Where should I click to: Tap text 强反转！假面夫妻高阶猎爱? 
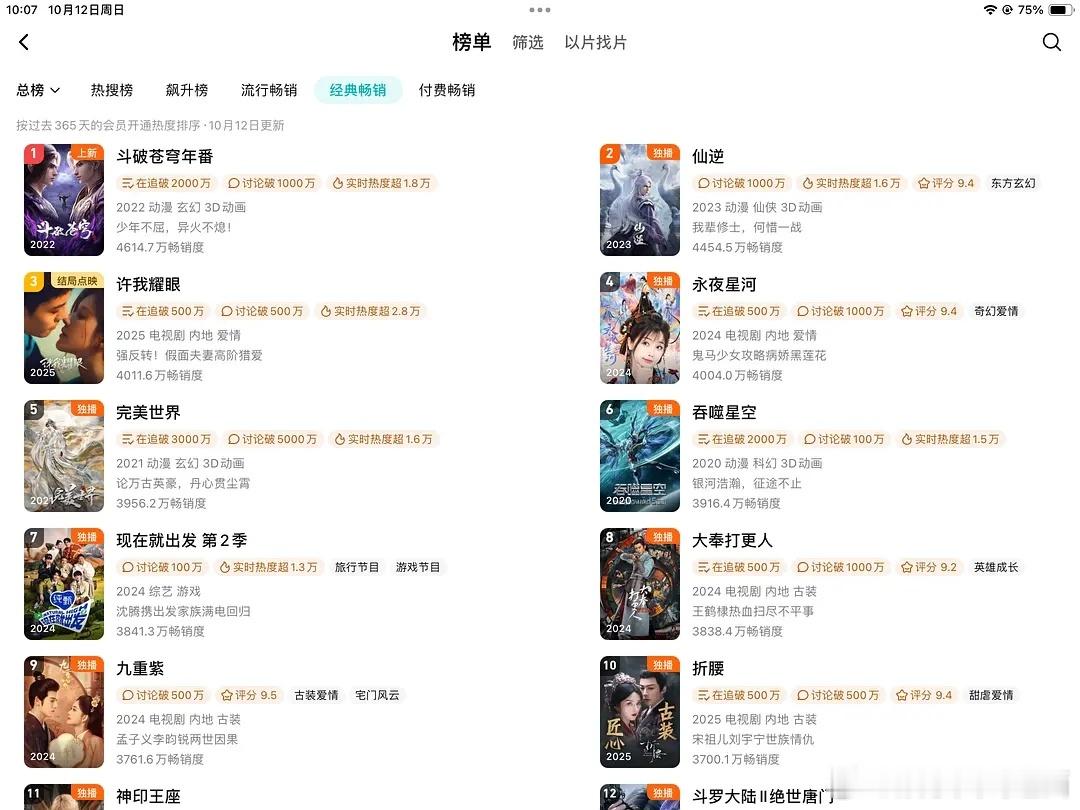point(189,355)
